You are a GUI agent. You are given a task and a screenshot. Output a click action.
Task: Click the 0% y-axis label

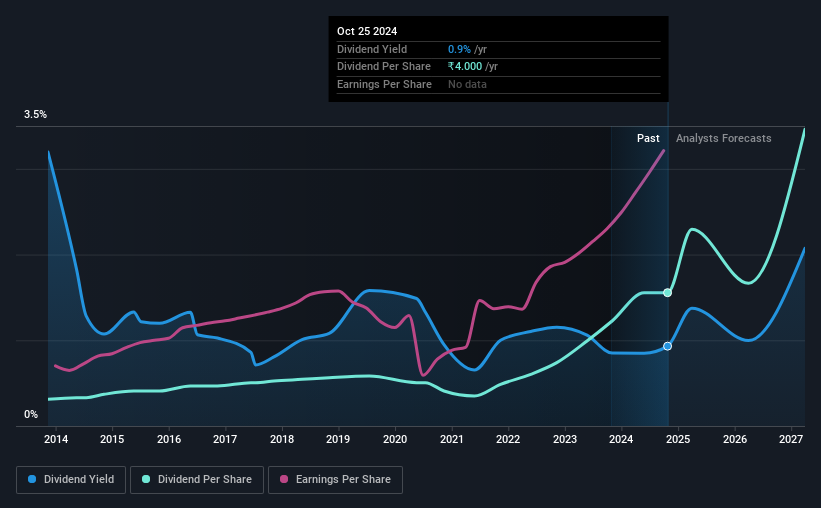31,414
